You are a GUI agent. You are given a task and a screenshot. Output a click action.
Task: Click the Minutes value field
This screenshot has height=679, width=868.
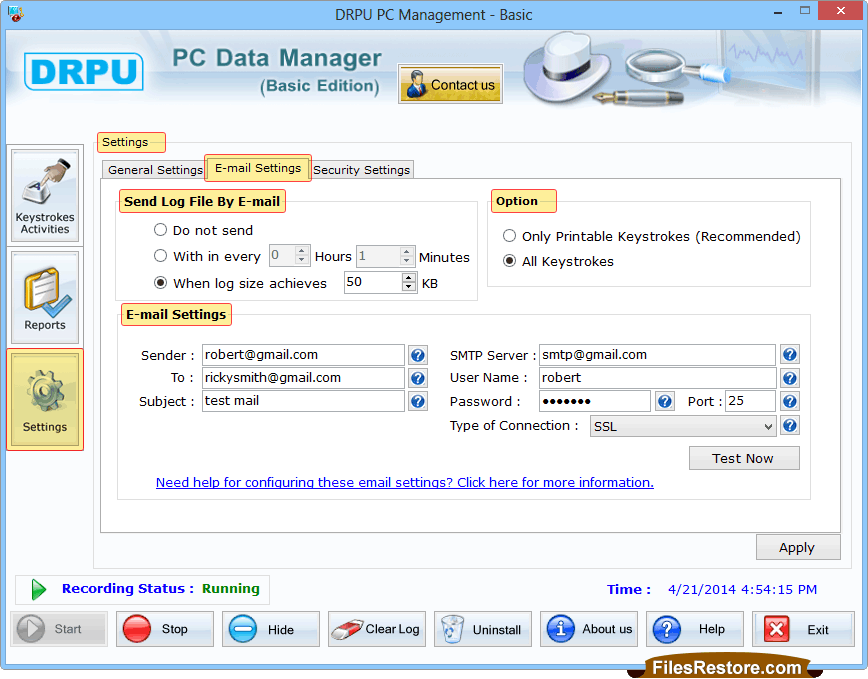[x=379, y=256]
